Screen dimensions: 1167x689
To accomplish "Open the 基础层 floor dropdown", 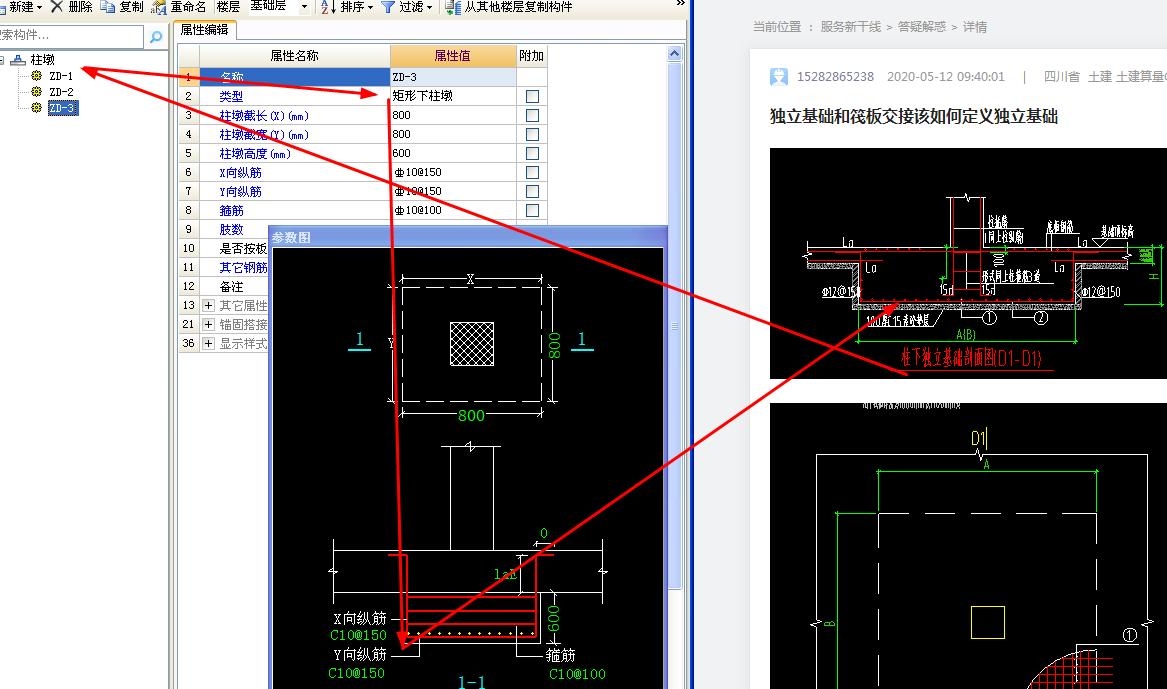I will click(x=304, y=7).
